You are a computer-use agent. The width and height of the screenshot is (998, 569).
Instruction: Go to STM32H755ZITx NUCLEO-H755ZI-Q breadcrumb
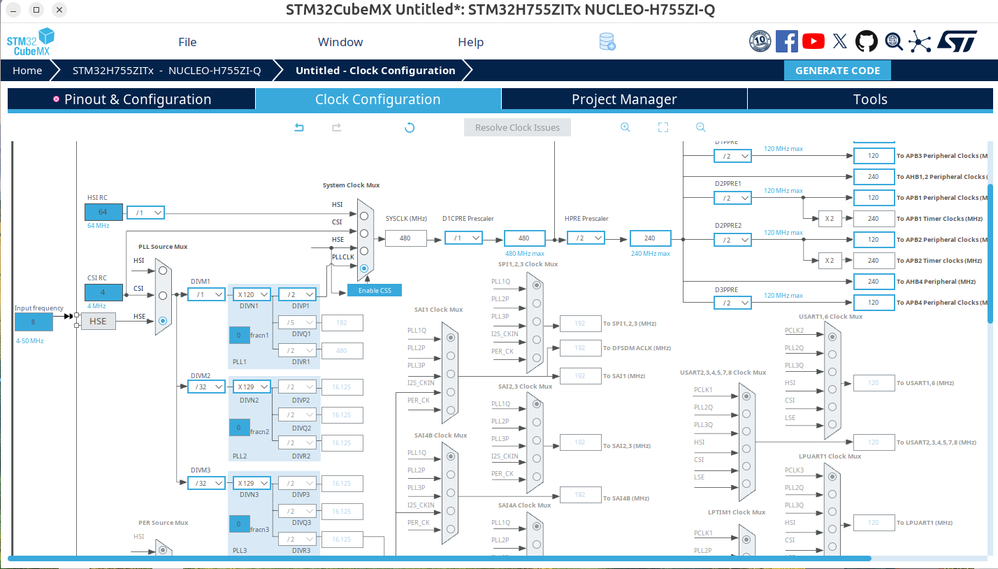coord(167,71)
